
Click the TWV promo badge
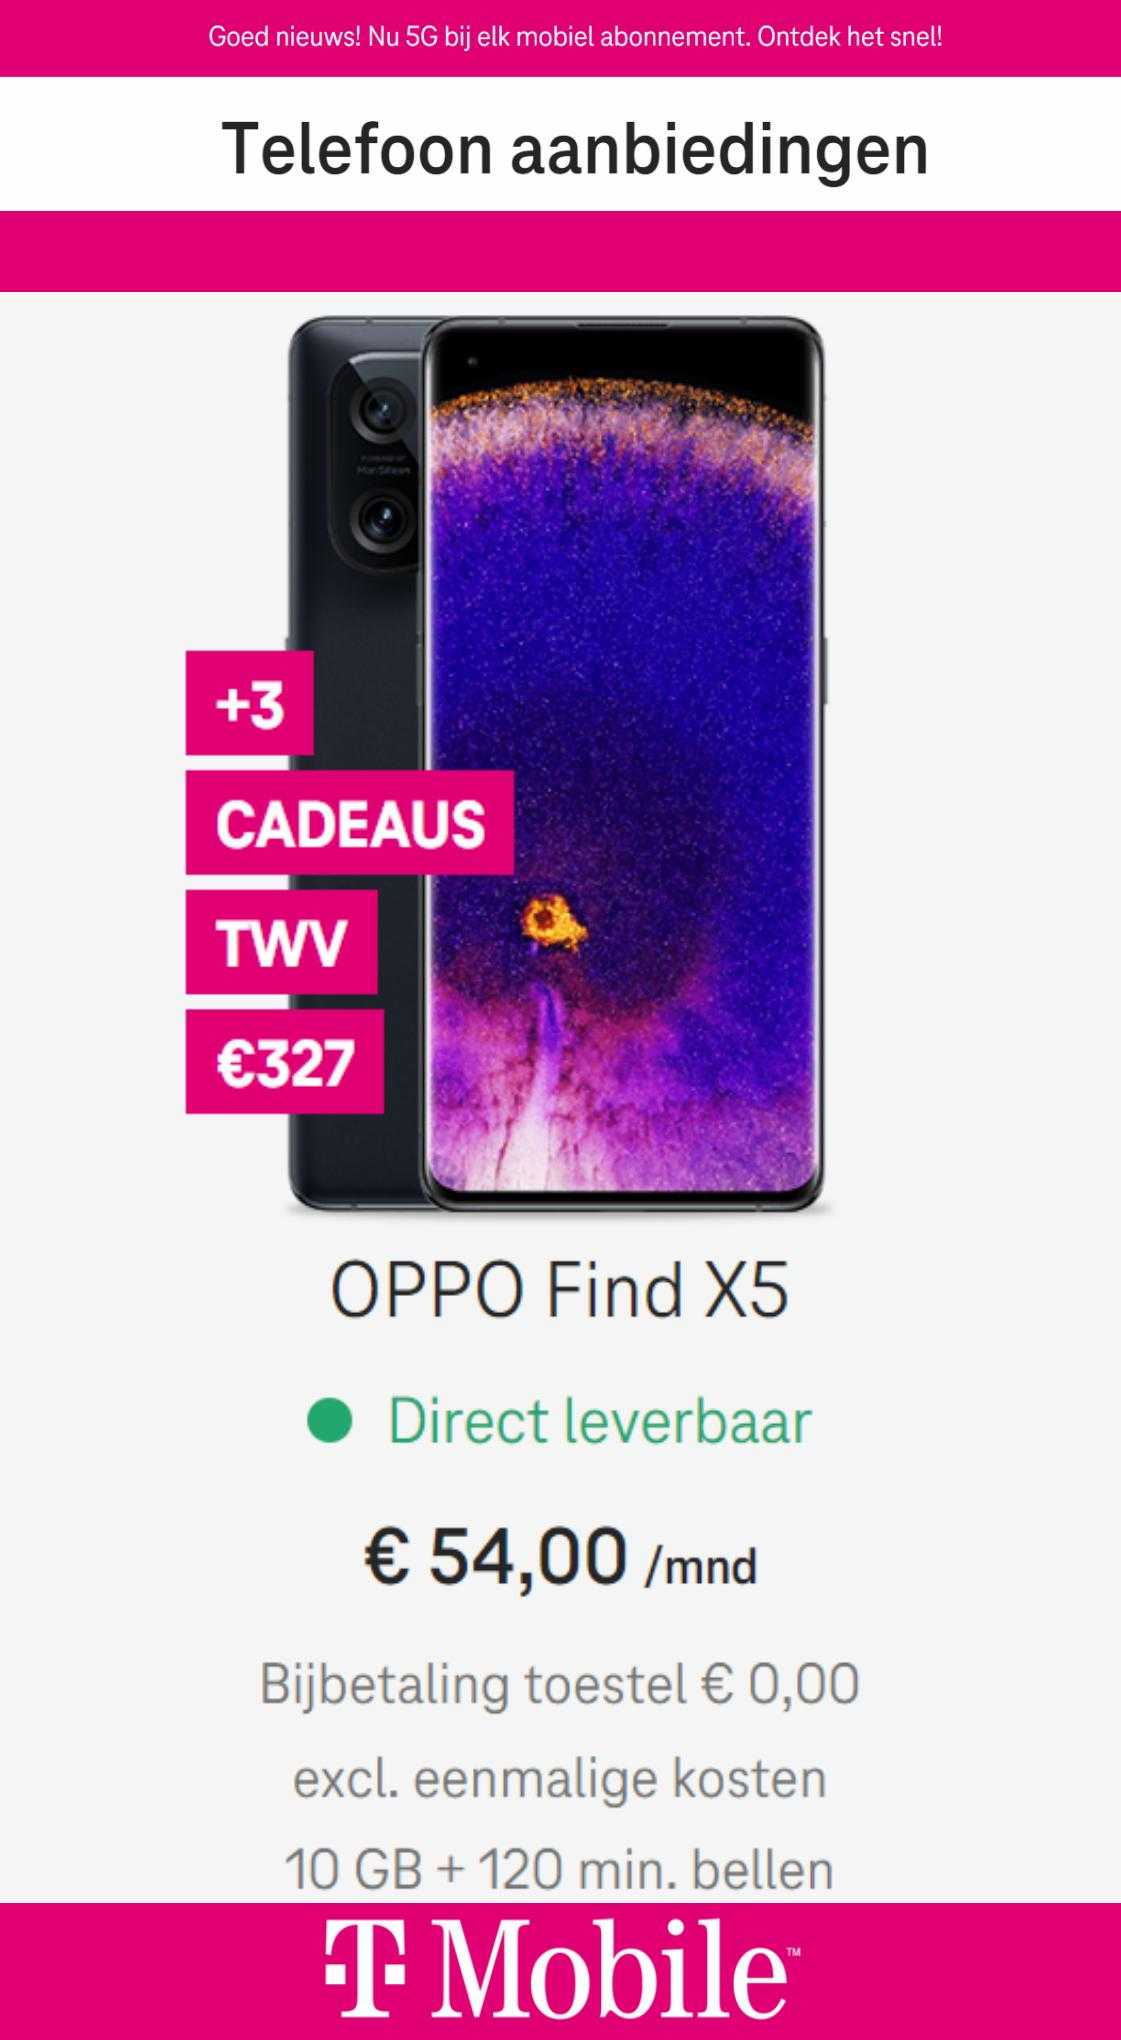[281, 942]
